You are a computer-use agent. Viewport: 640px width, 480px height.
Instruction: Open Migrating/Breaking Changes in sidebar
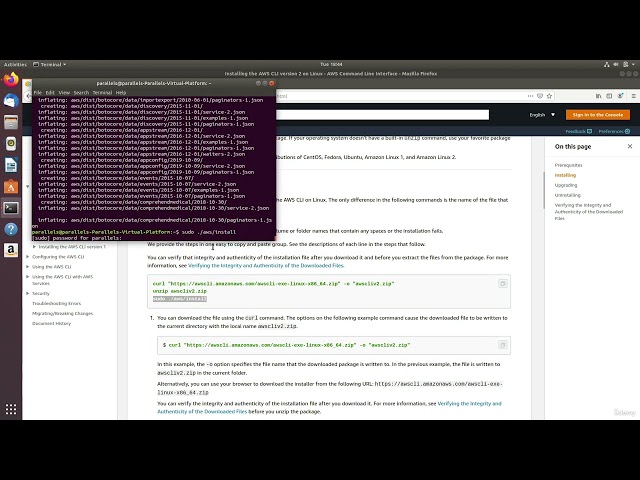62,313
